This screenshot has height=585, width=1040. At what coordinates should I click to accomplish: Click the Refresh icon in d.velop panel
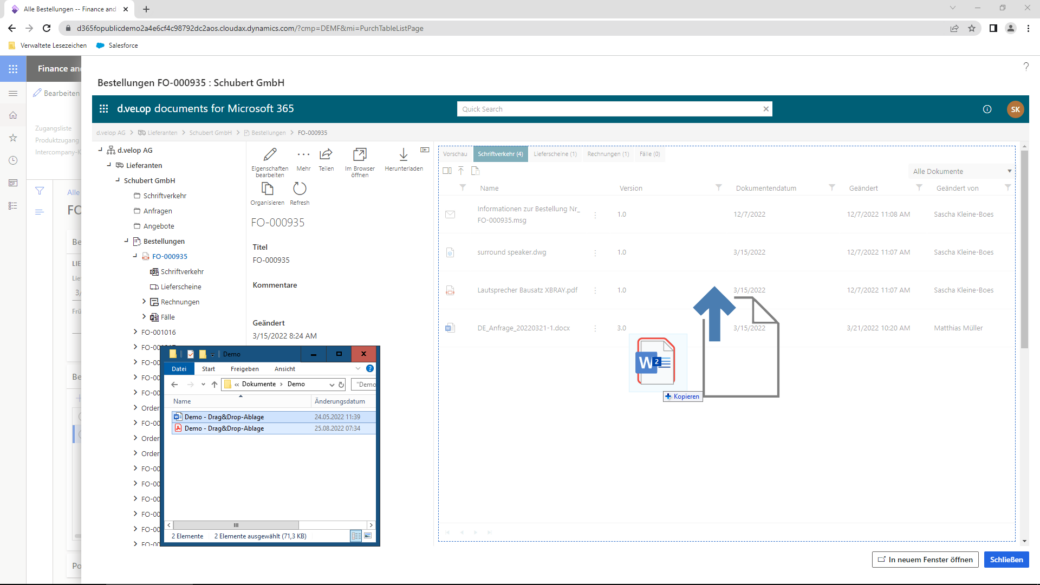tap(300, 189)
